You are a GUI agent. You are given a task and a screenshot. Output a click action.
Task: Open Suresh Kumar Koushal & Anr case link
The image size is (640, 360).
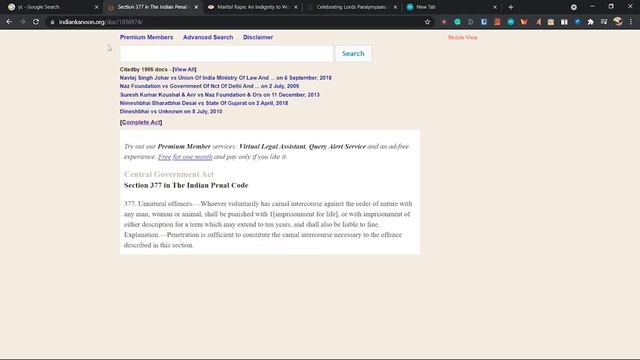220,95
